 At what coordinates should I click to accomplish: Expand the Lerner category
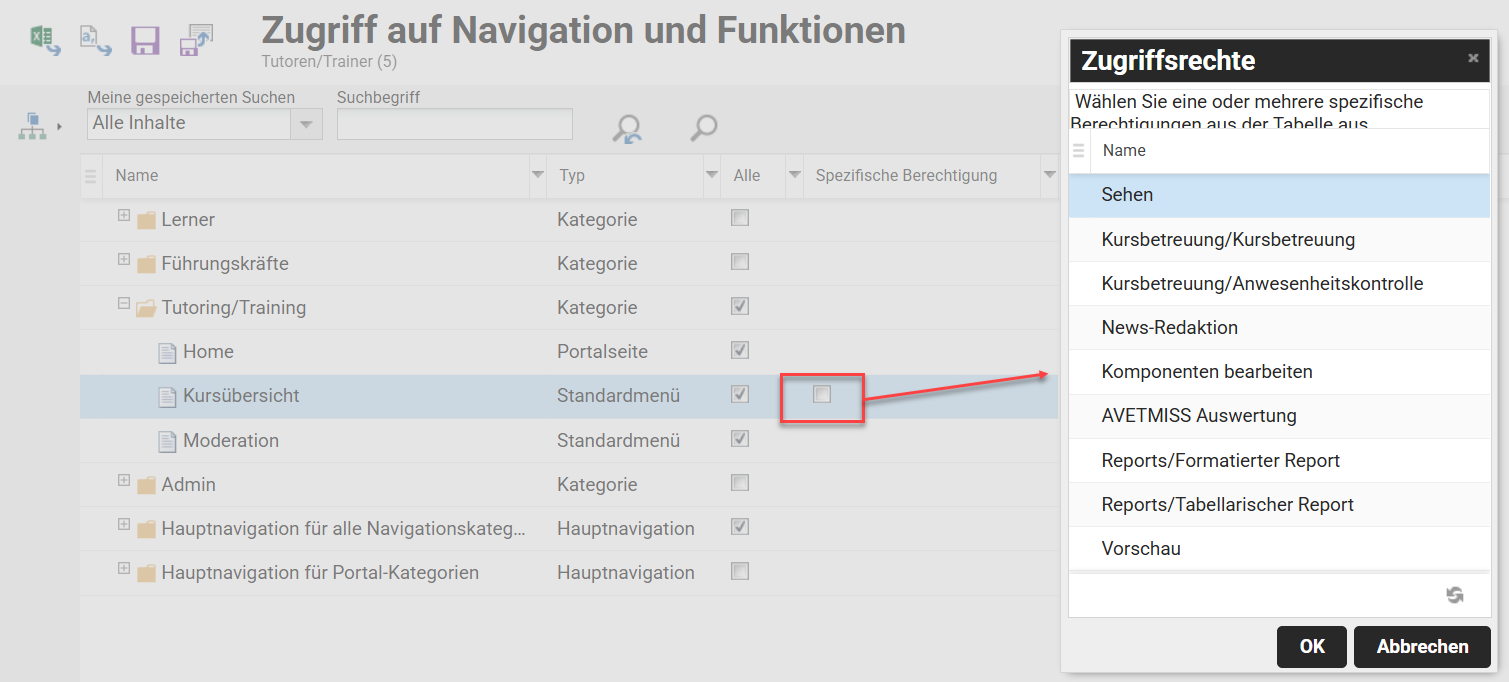pyautogui.click(x=124, y=215)
